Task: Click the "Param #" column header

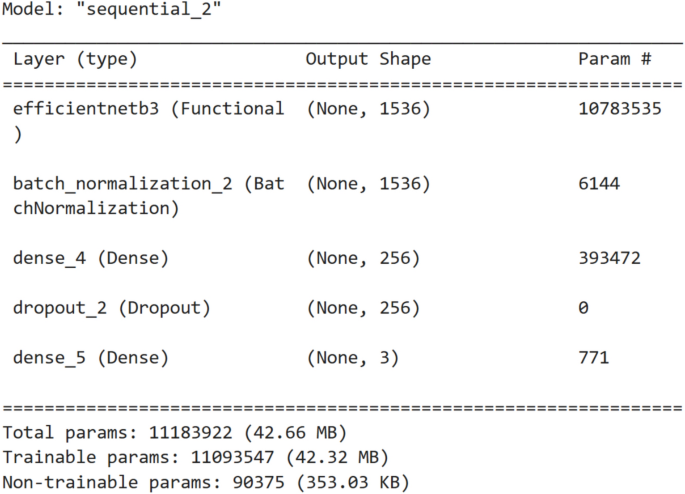Action: [x=614, y=59]
